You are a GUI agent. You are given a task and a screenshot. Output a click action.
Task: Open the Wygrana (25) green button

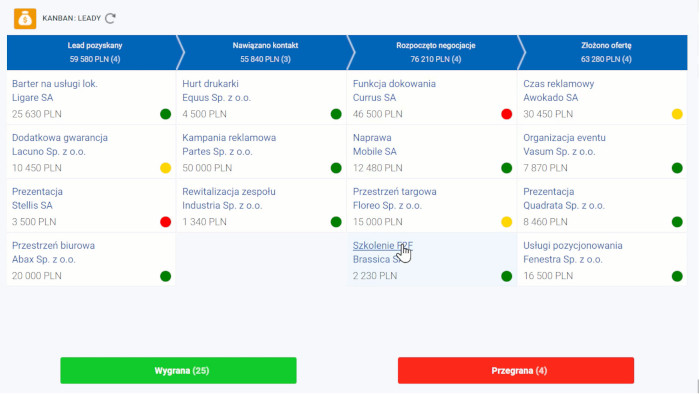(x=179, y=370)
